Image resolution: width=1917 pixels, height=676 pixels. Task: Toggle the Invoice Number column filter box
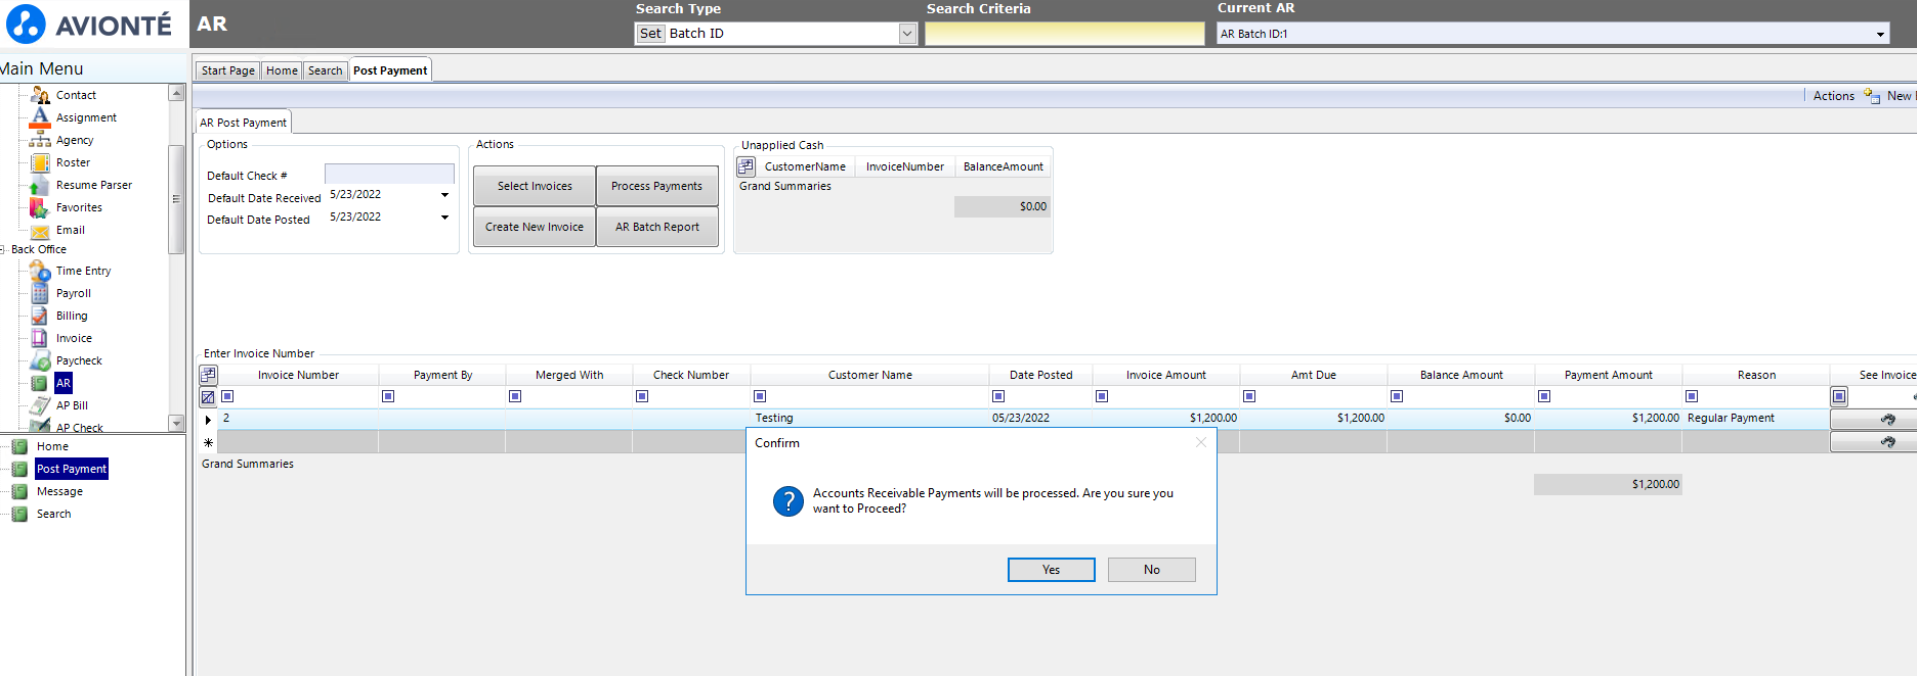[x=228, y=397]
